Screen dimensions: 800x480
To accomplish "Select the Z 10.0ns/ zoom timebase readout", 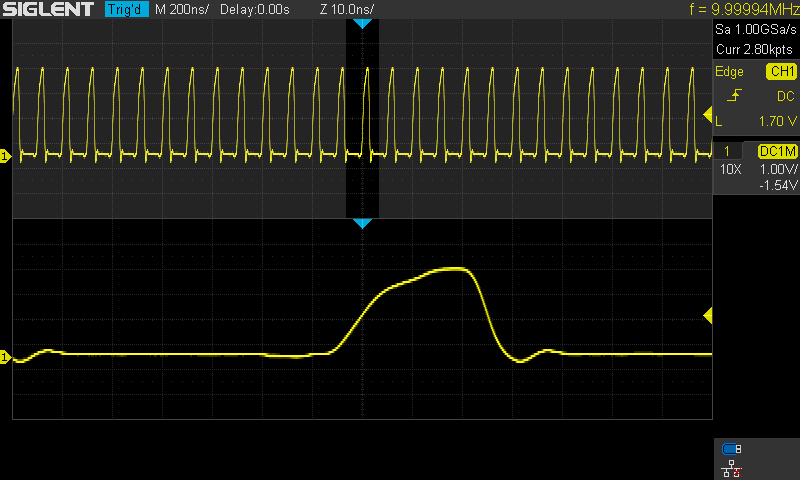I will click(x=347, y=9).
